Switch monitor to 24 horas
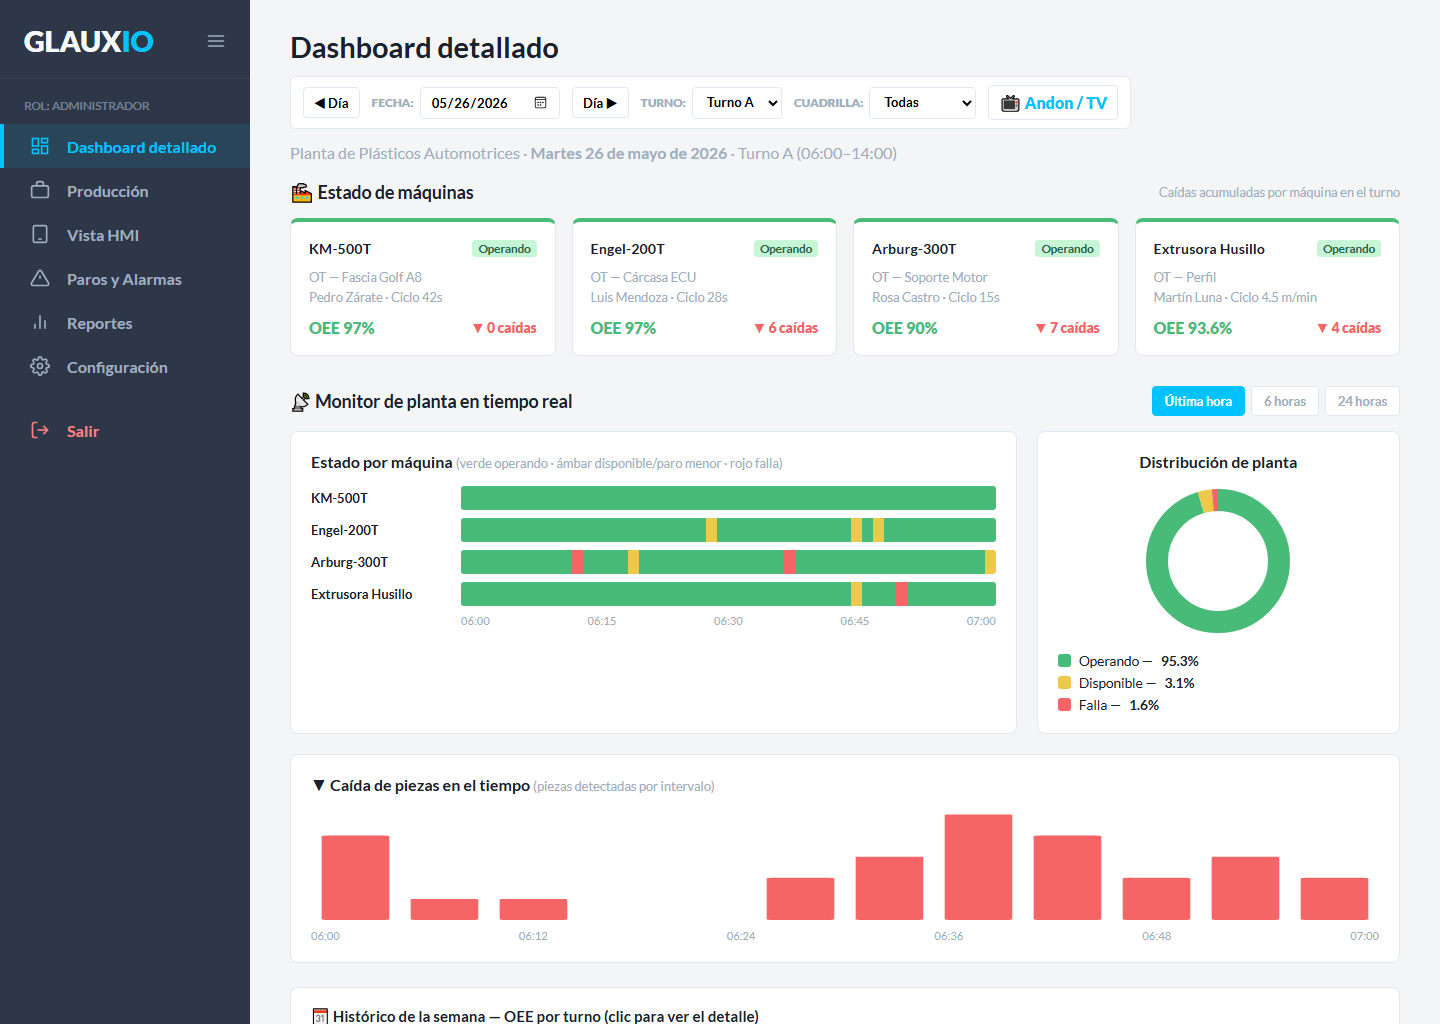The height and width of the screenshot is (1024, 1440). pyautogui.click(x=1362, y=401)
